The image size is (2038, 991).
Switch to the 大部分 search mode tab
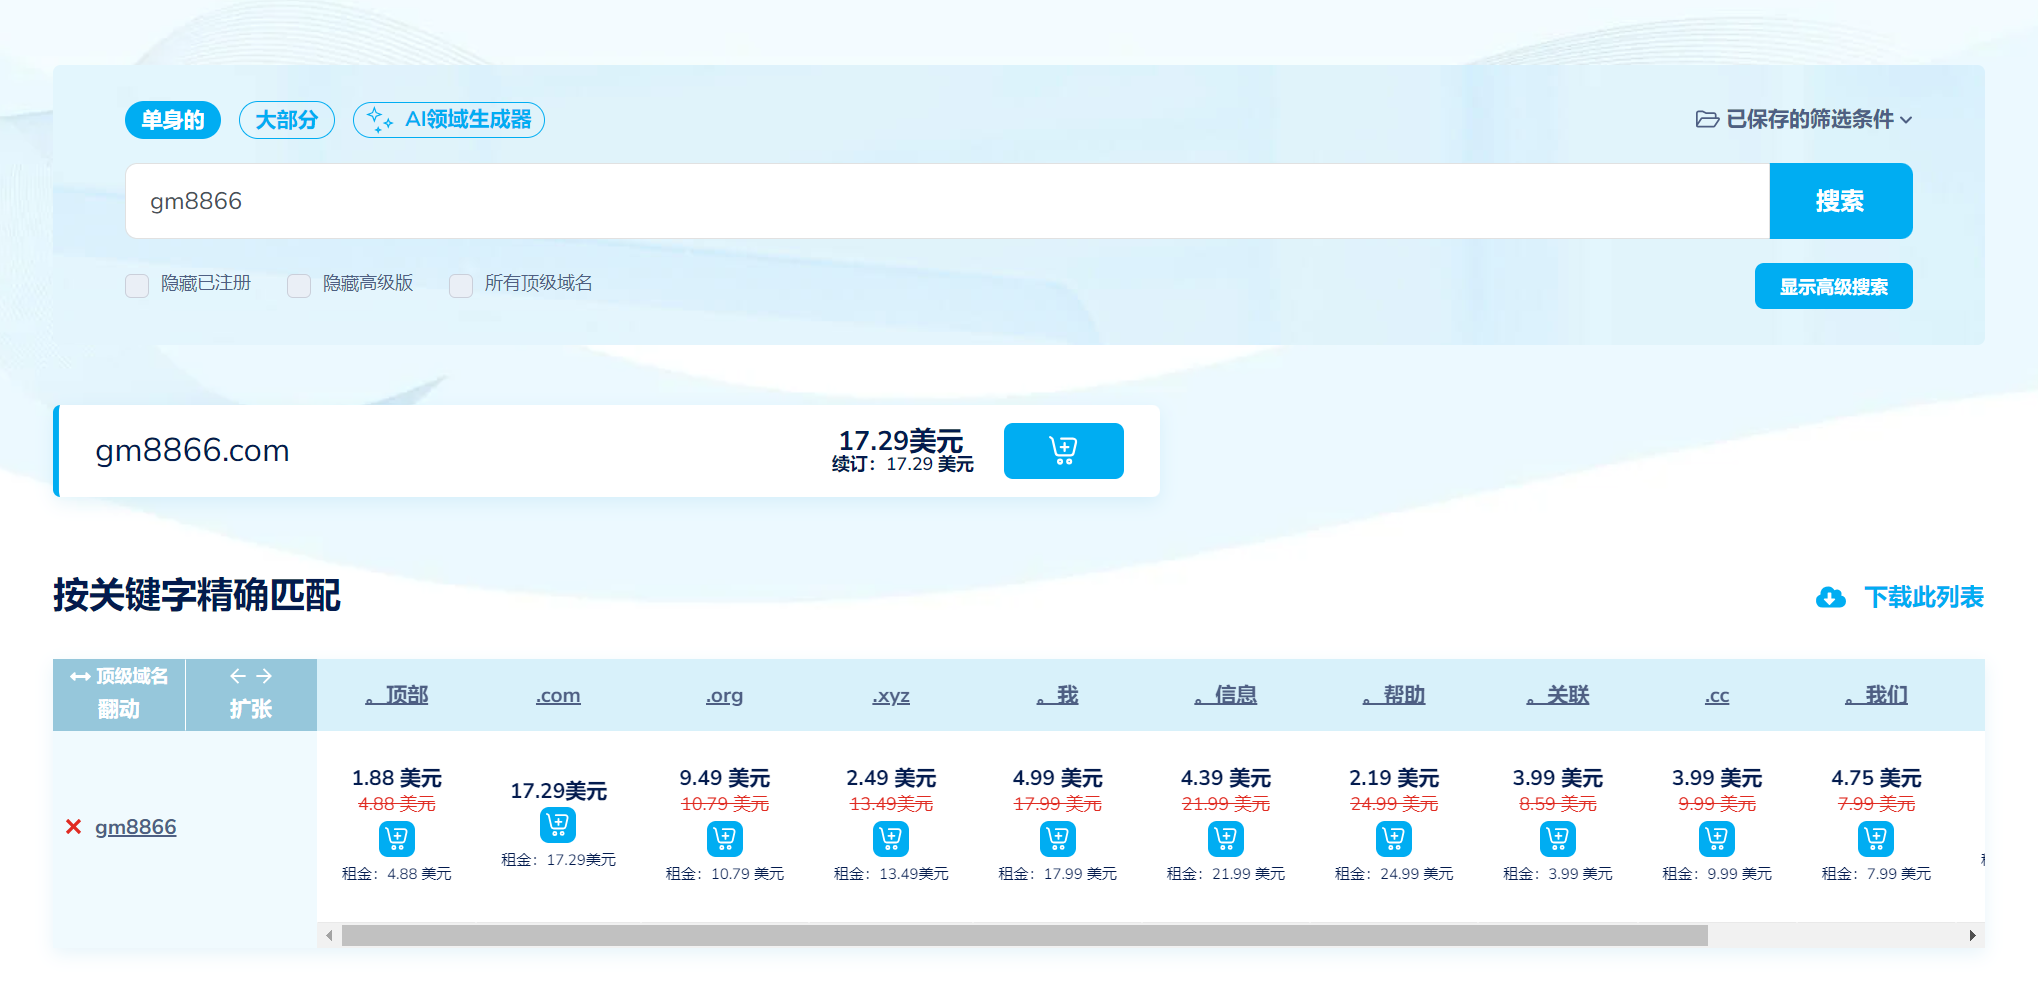[x=287, y=120]
